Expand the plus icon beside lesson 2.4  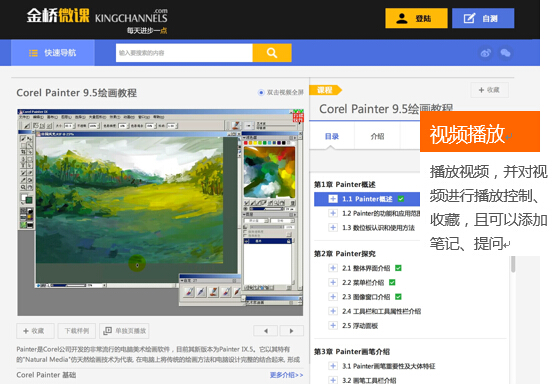333,311
